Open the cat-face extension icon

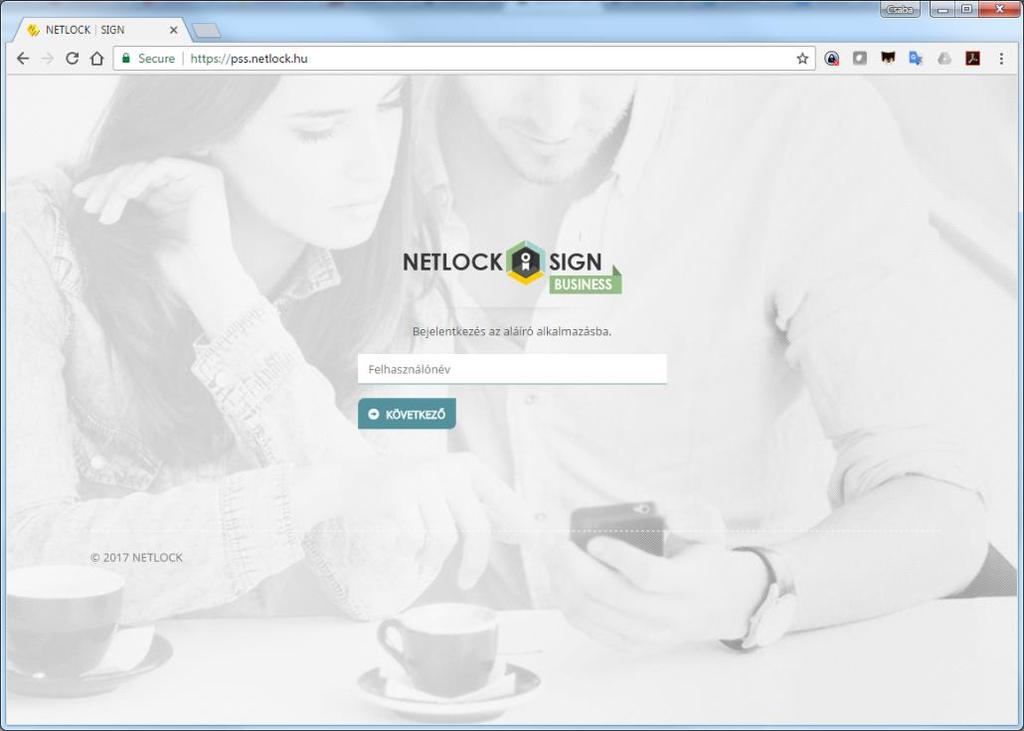(888, 58)
